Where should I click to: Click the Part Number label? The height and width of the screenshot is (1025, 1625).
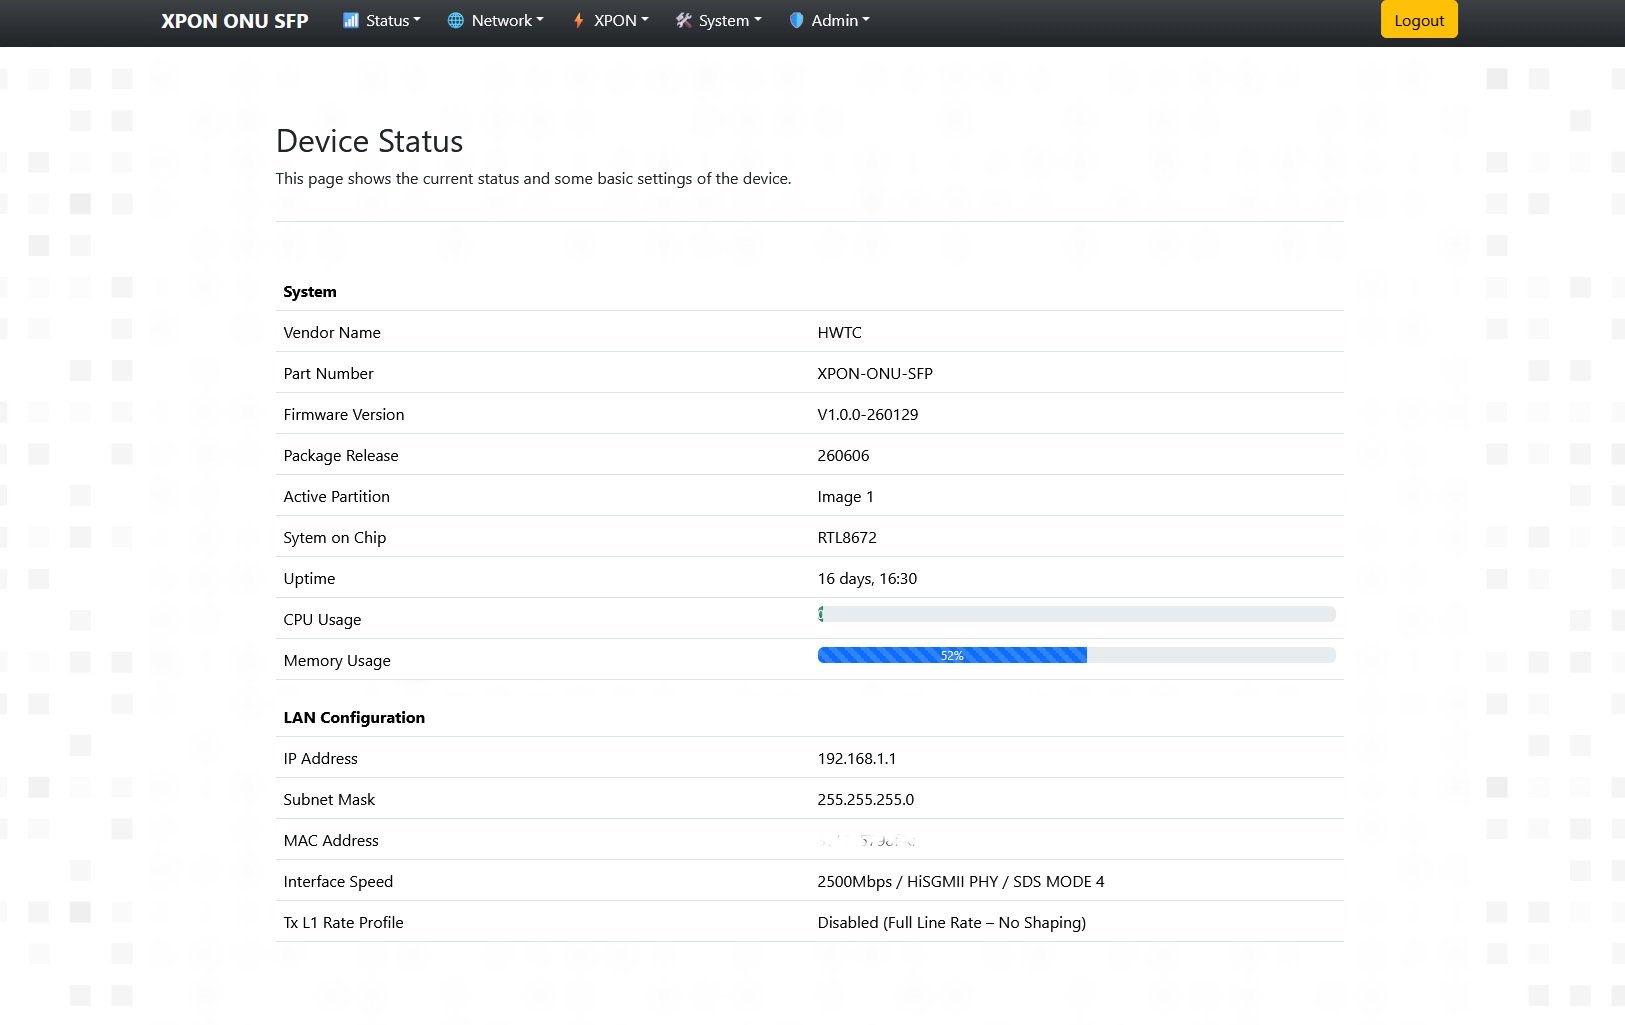[x=328, y=373]
